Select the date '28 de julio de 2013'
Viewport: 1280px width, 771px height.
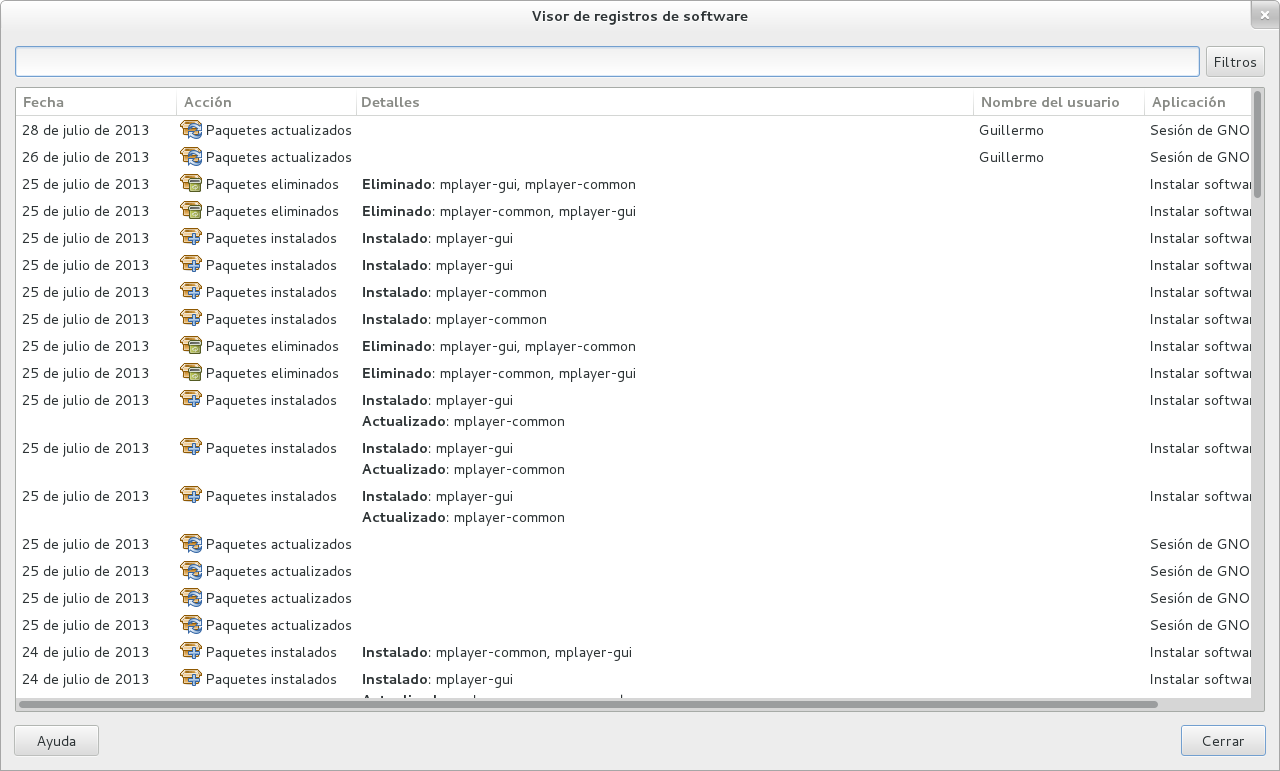[x=85, y=130]
